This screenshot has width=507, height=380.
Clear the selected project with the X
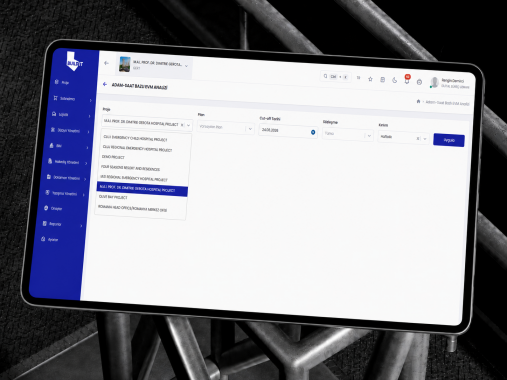click(182, 125)
